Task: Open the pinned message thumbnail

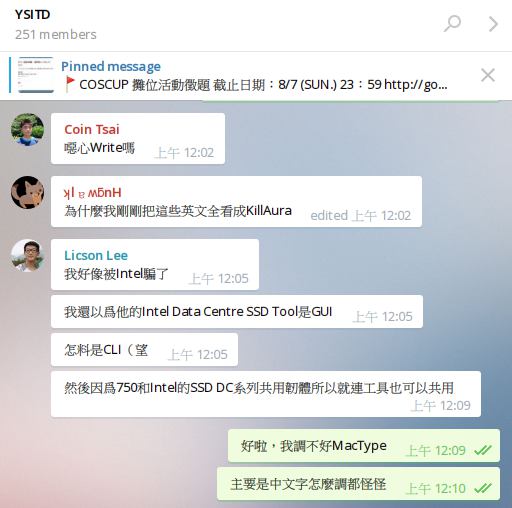Action: (x=36, y=75)
